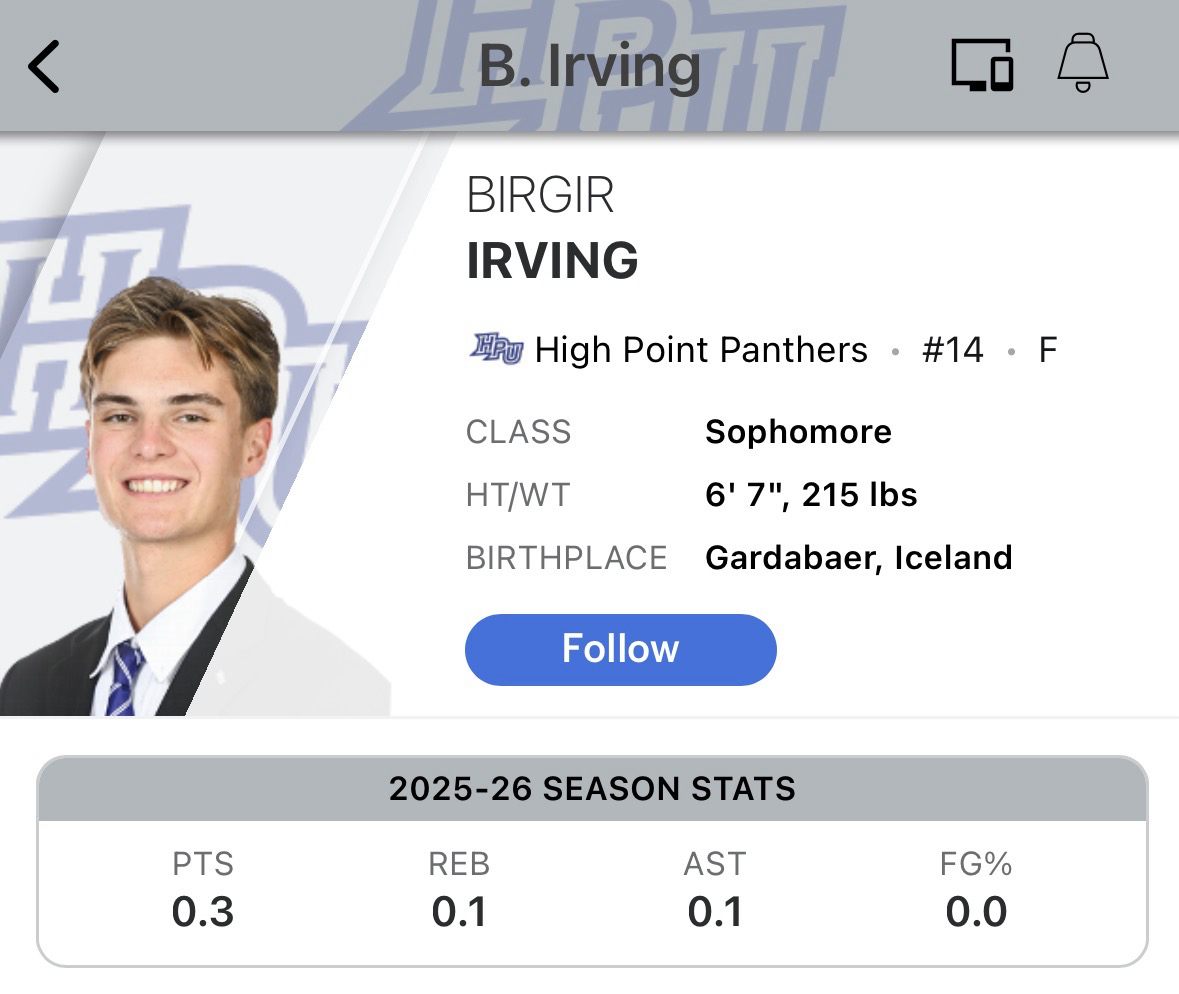The width and height of the screenshot is (1179, 994).
Task: Click the FG% stat value 0.0
Action: (976, 911)
